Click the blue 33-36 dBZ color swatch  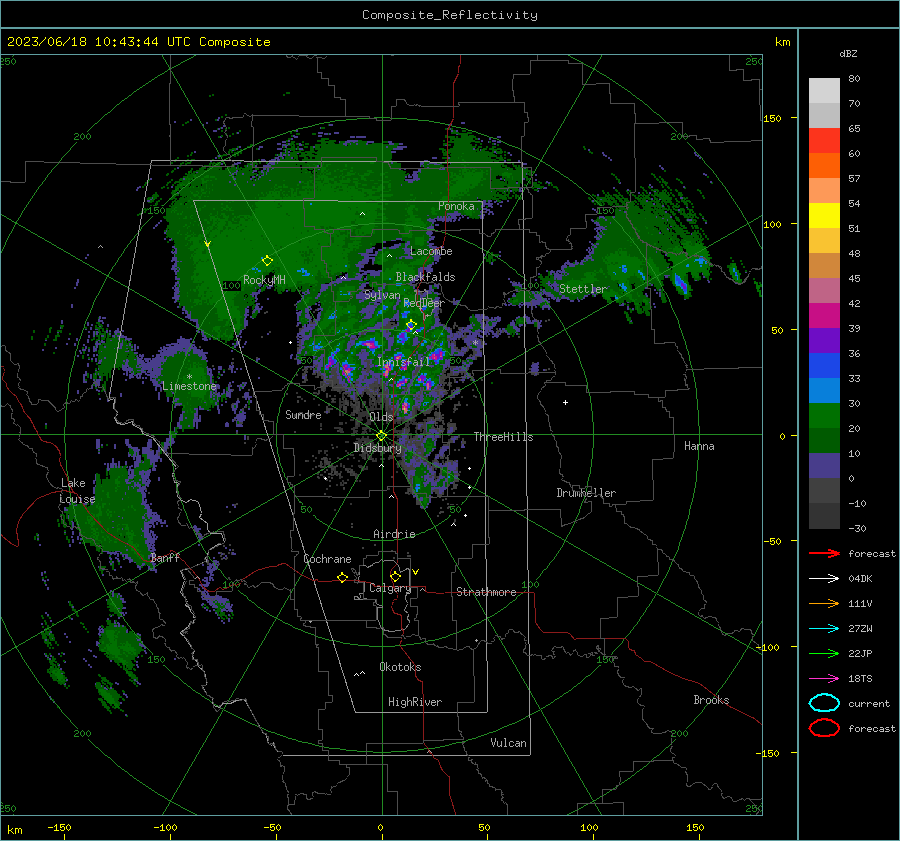(x=824, y=366)
